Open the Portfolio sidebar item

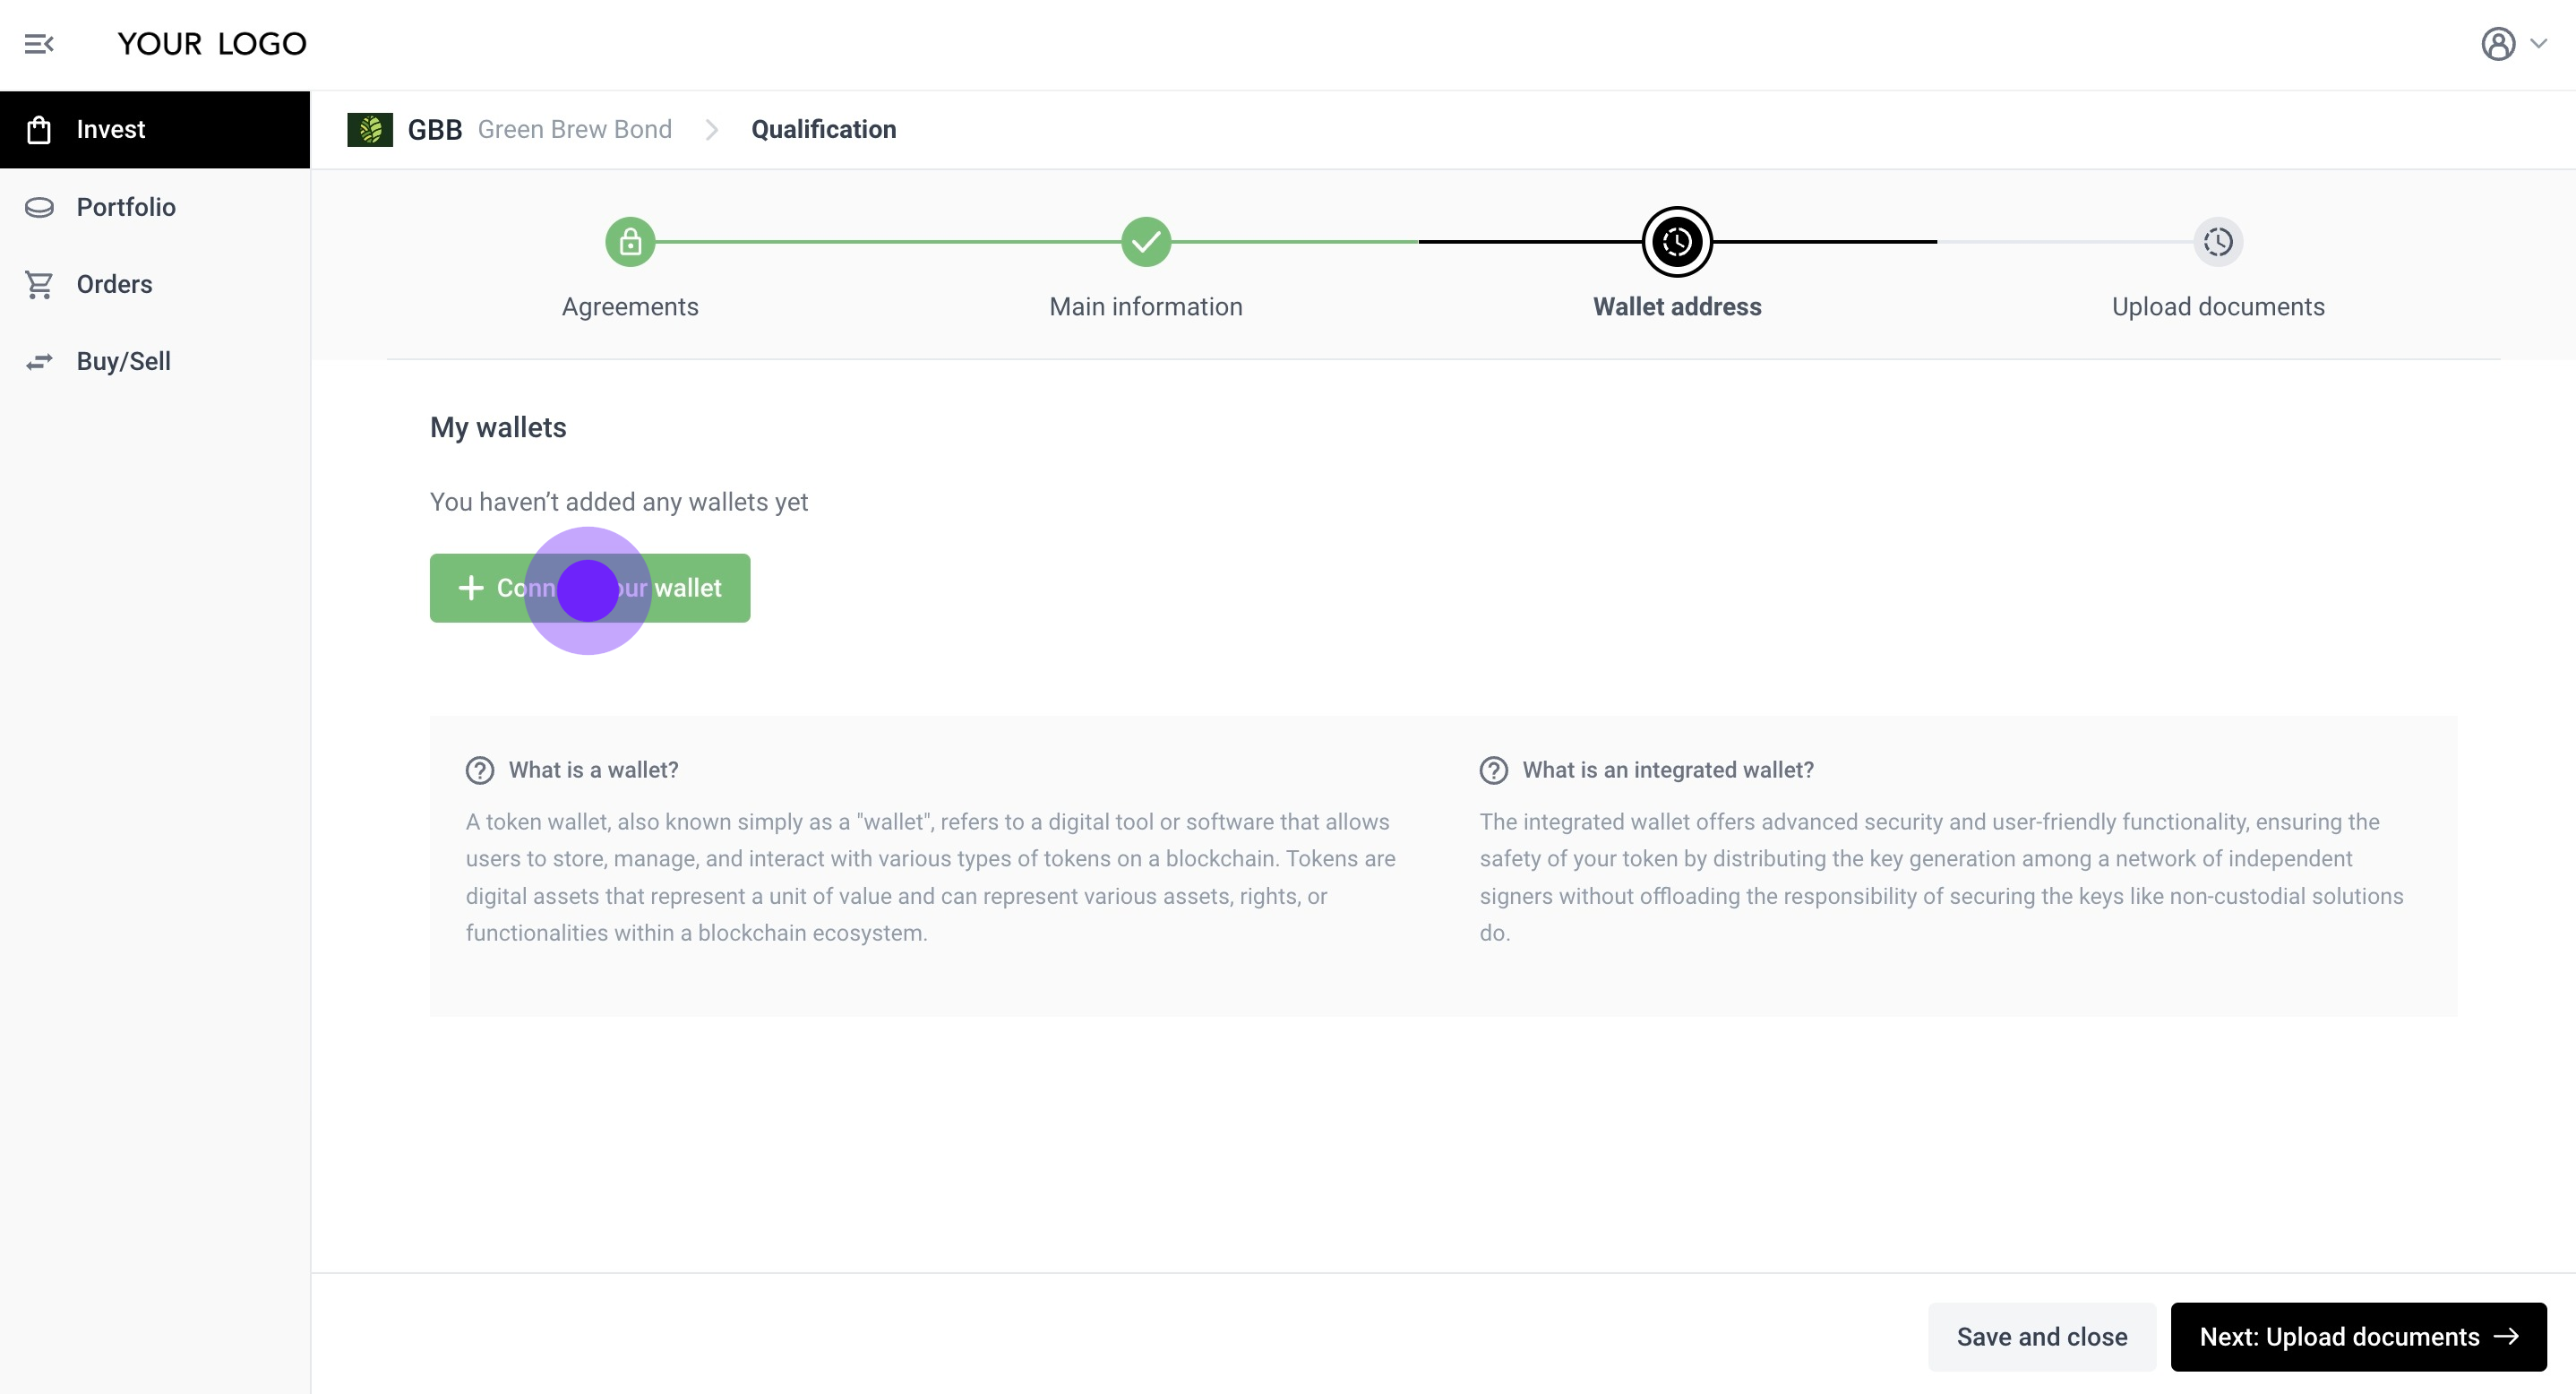pos(126,207)
